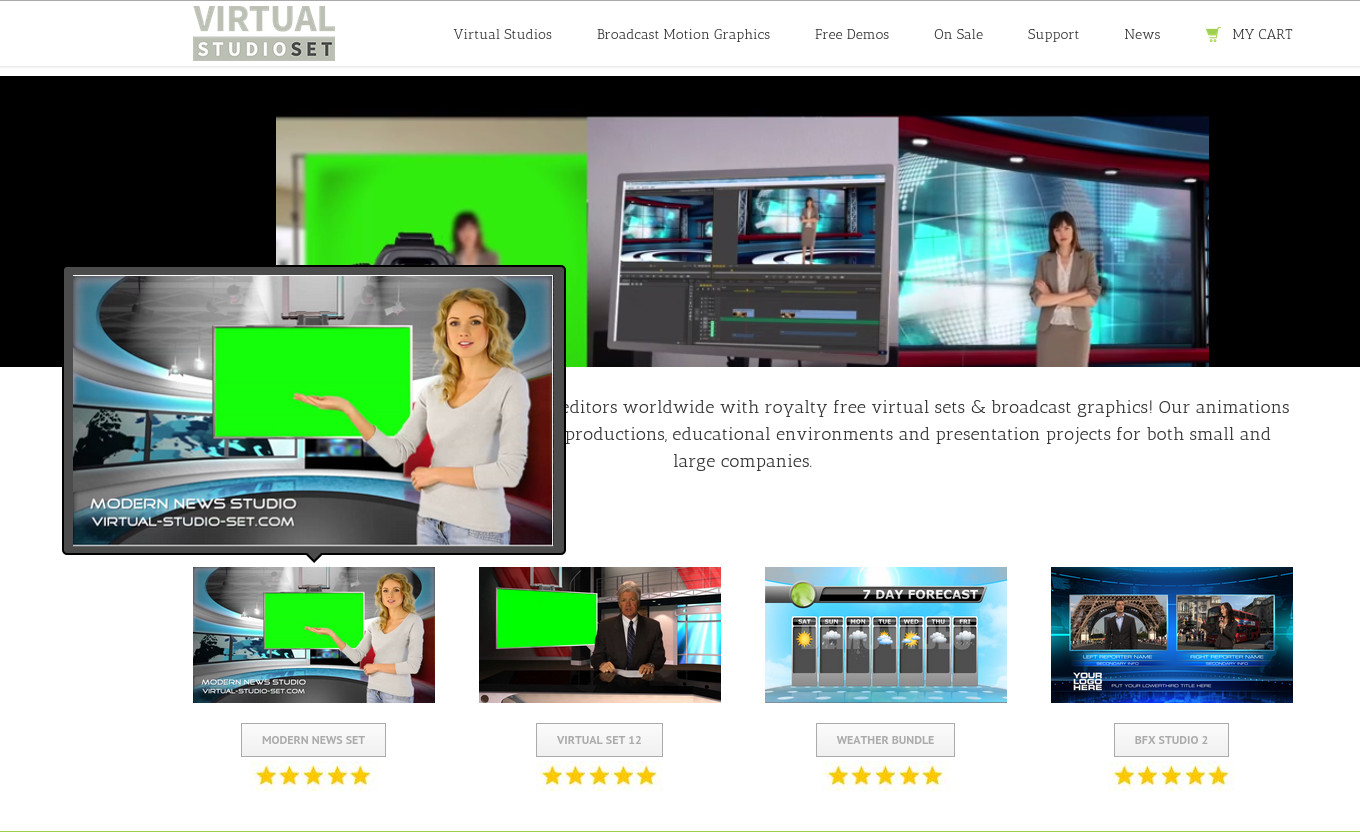This screenshot has height=832, width=1360.
Task: Visit the News section
Action: click(1142, 34)
